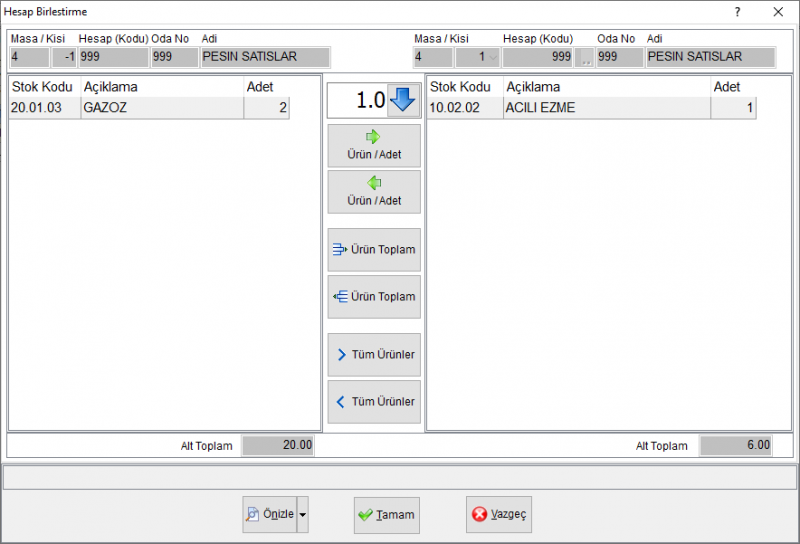The height and width of the screenshot is (544, 800).
Task: Confirm with the Tamam button
Action: pos(387,515)
